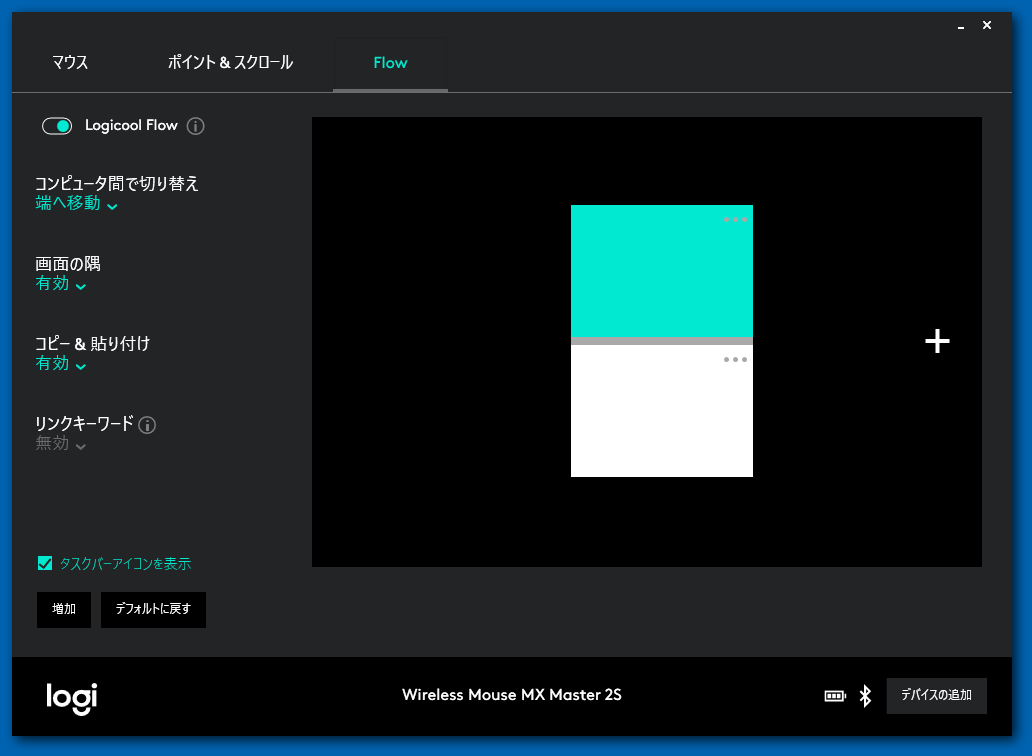Click the battery status icon
Viewport: 1032px width, 756px height.
[x=835, y=695]
